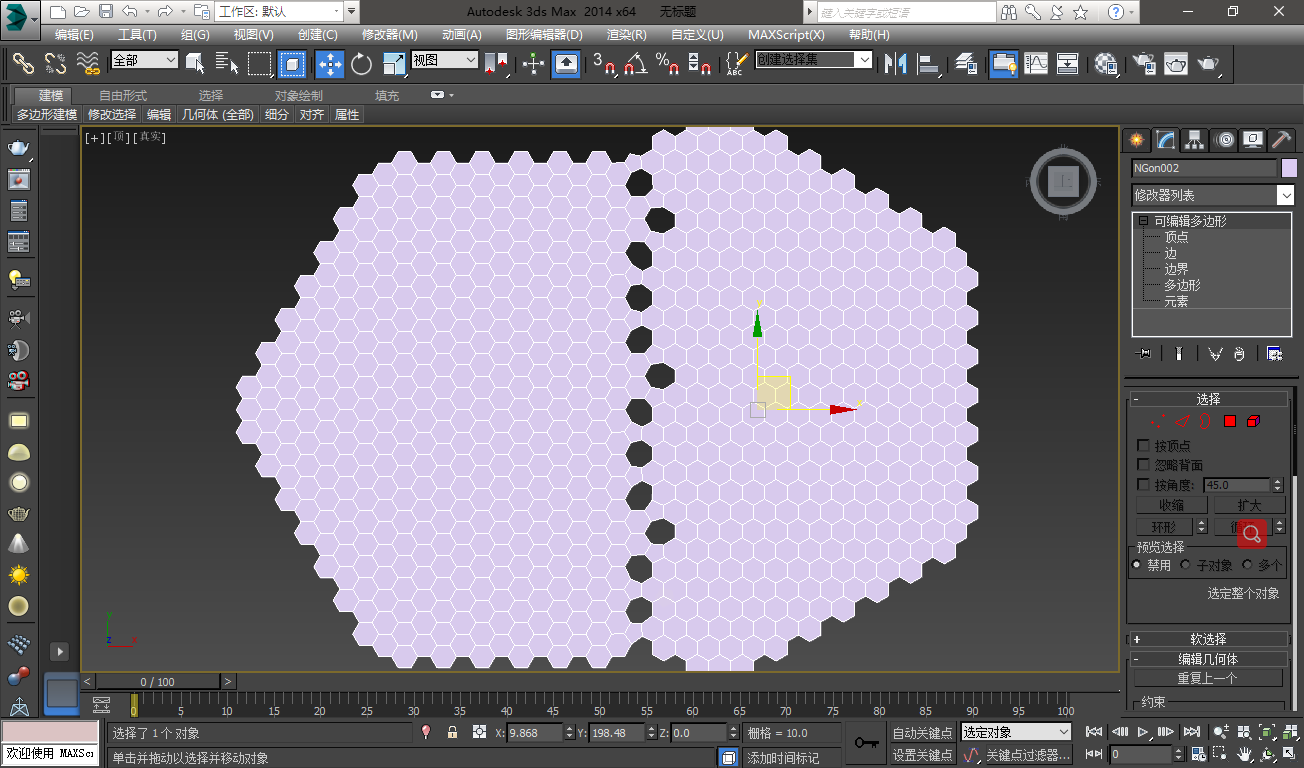
Task: Activate the Select Object tool
Action: pyautogui.click(x=195, y=63)
